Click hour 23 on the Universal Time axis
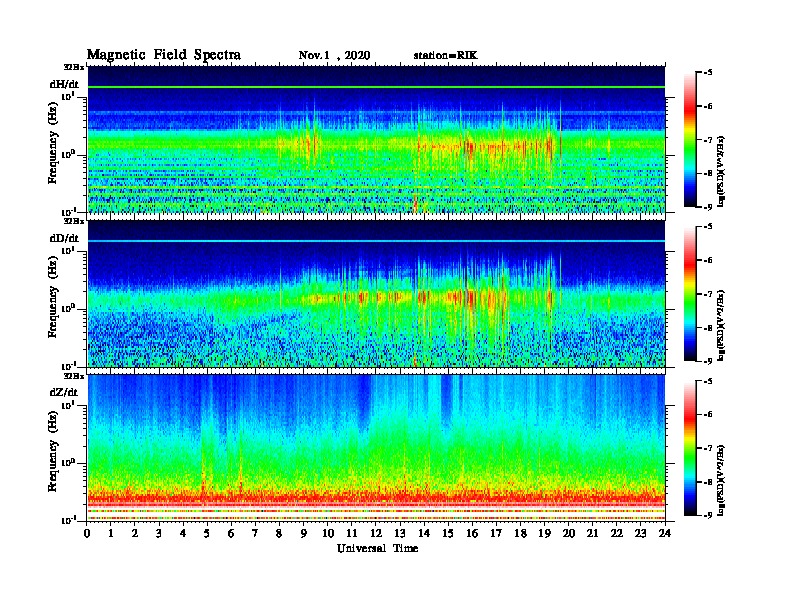Image resolution: width=792 pixels, height=612 pixels. click(x=640, y=534)
